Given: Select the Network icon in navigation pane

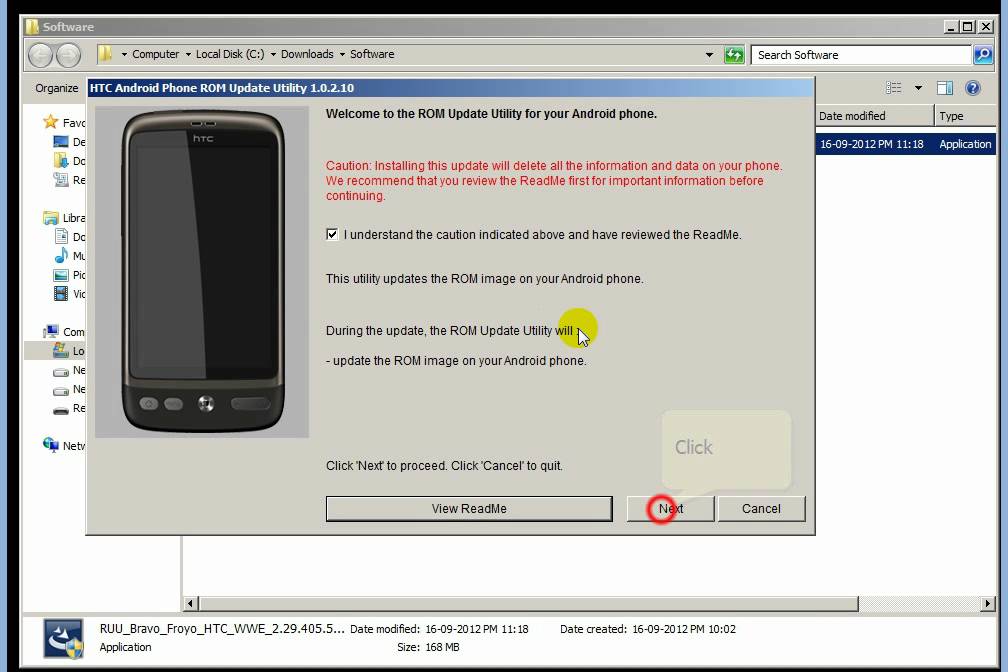Looking at the screenshot, I should click(x=51, y=445).
